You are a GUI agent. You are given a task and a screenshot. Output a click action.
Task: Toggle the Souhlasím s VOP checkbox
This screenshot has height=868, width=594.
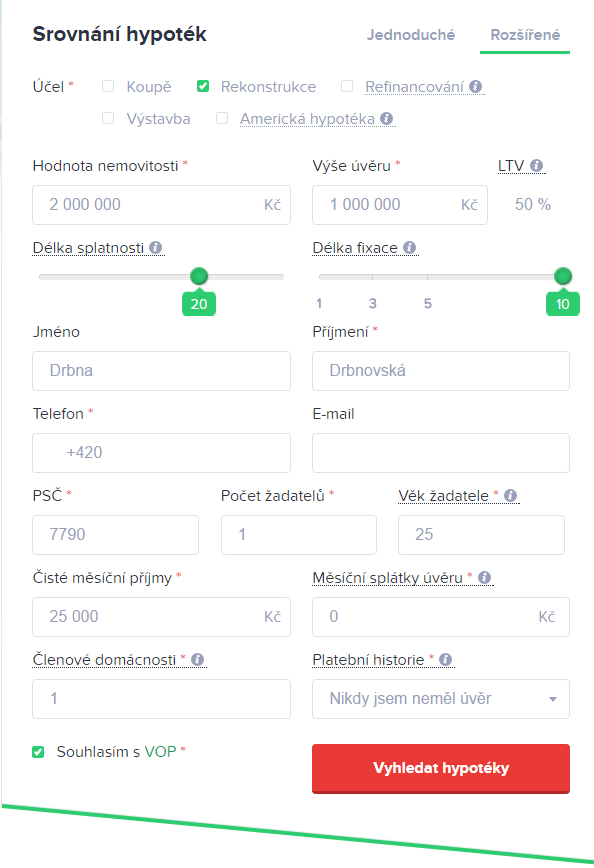[x=38, y=752]
